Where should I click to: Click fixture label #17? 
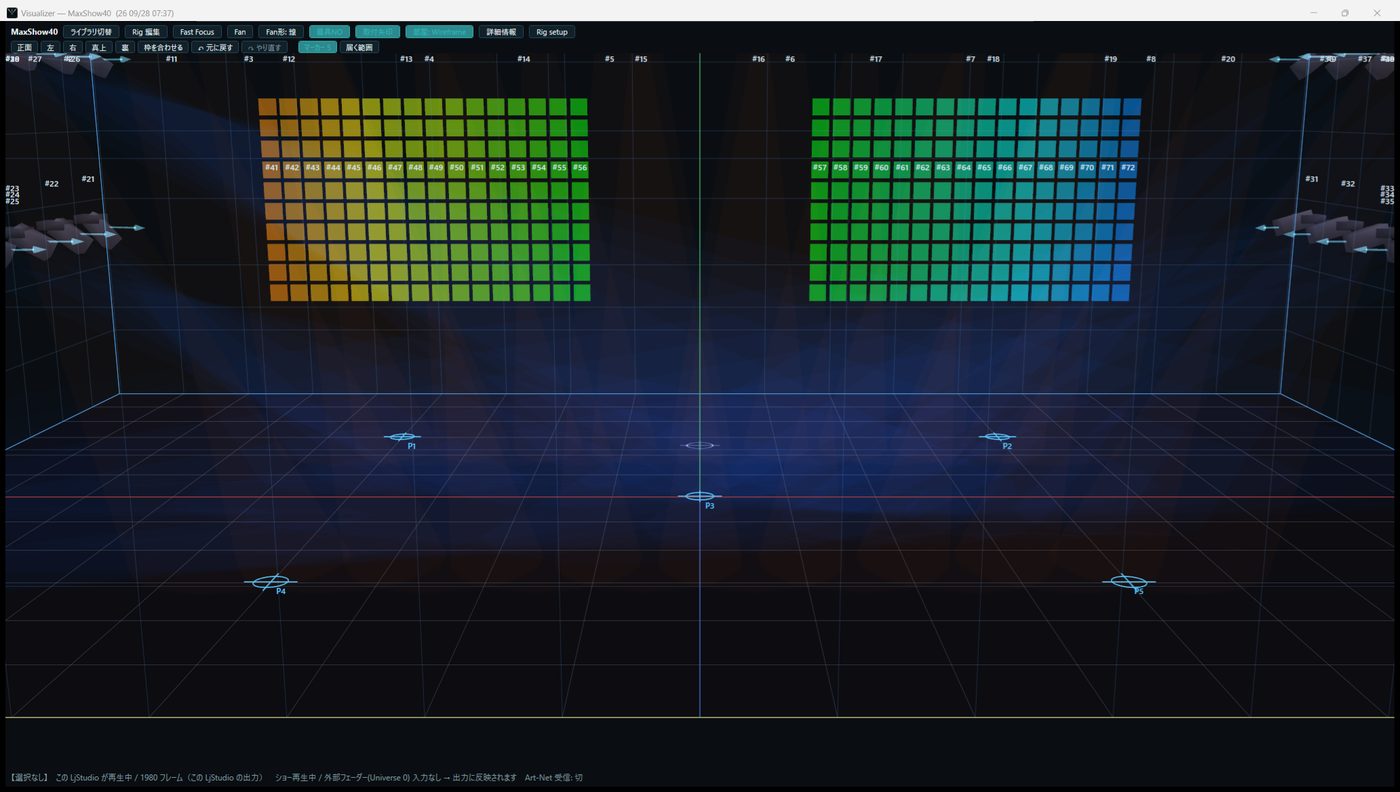click(x=876, y=59)
